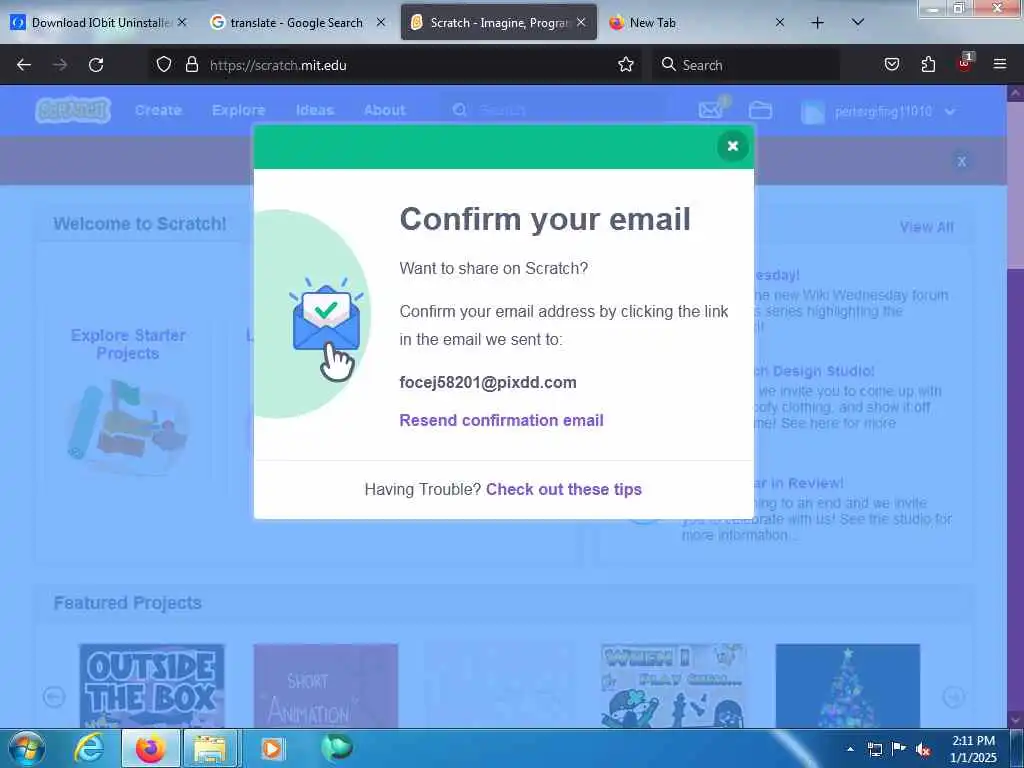The height and width of the screenshot is (768, 1024).
Task: Click the Firefox Search box
Action: (746, 65)
